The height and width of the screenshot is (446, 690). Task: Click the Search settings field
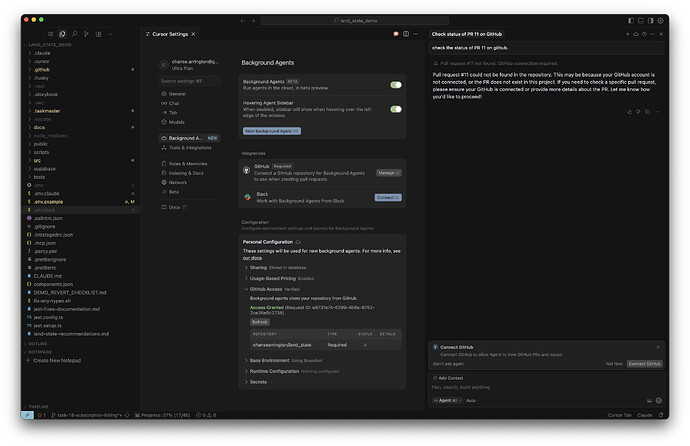point(190,81)
